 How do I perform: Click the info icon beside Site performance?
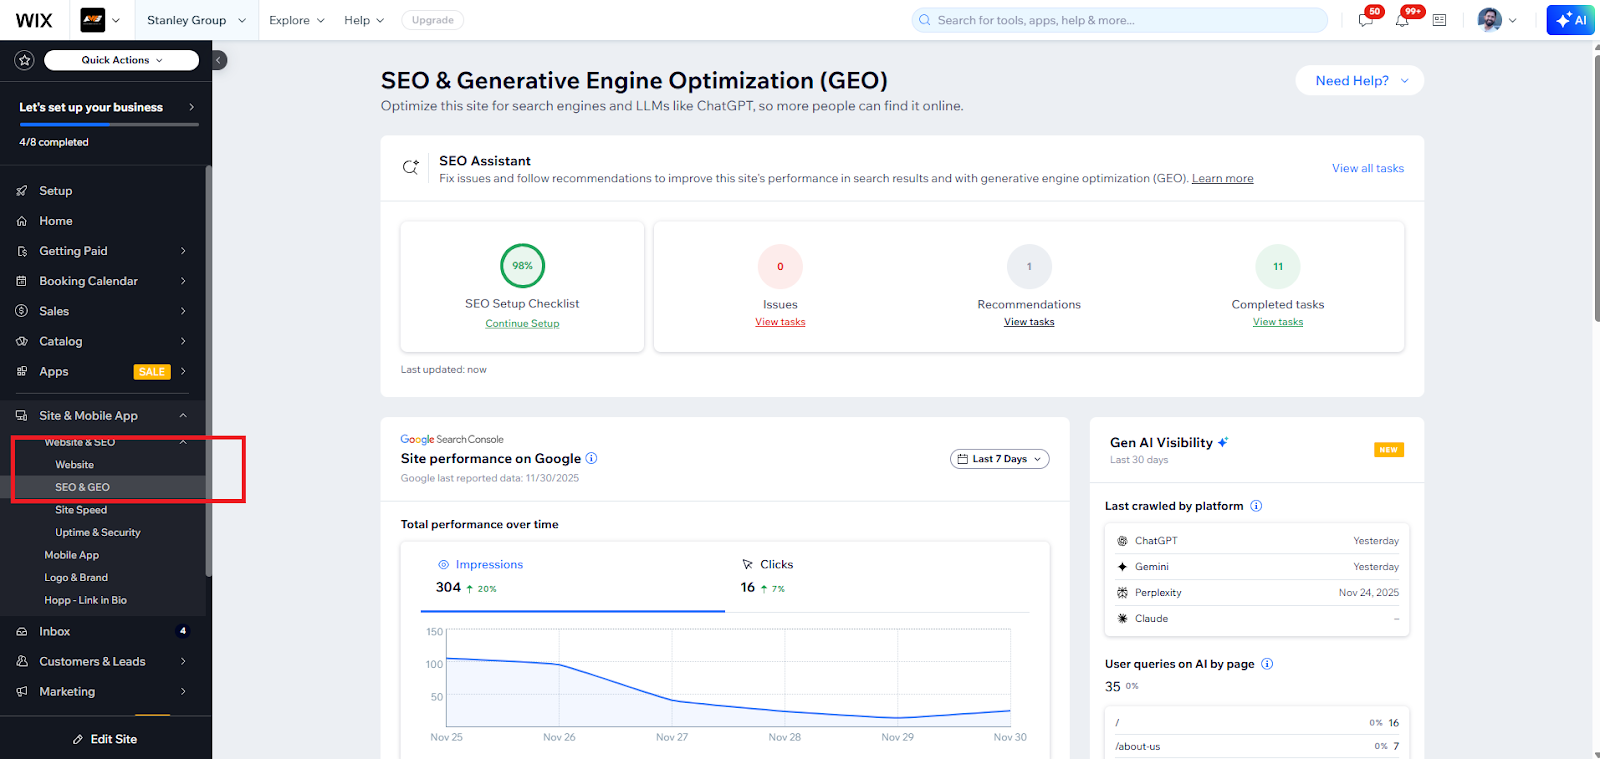(x=591, y=458)
